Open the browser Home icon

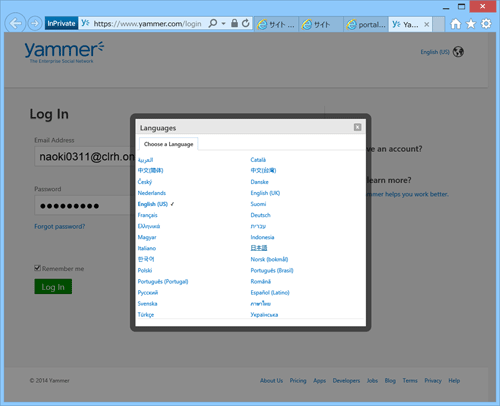point(455,24)
